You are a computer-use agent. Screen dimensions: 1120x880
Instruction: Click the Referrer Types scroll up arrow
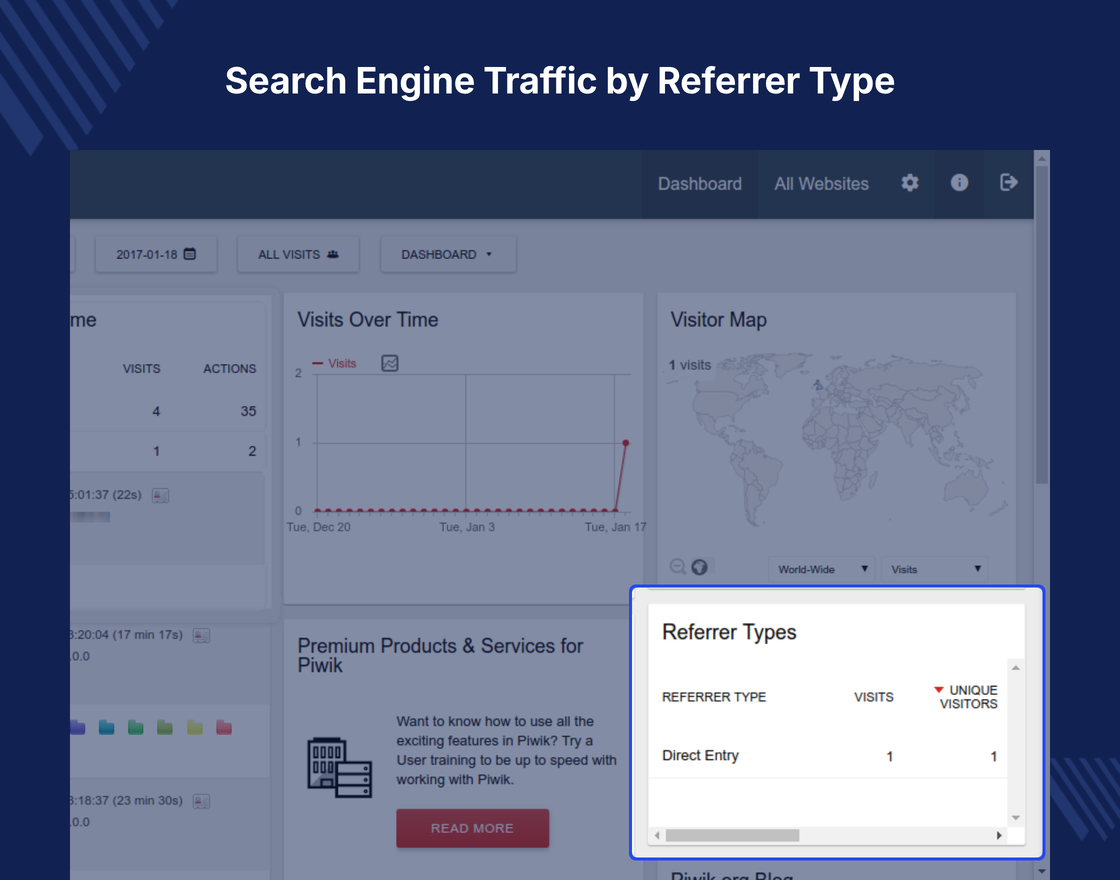click(x=1016, y=668)
